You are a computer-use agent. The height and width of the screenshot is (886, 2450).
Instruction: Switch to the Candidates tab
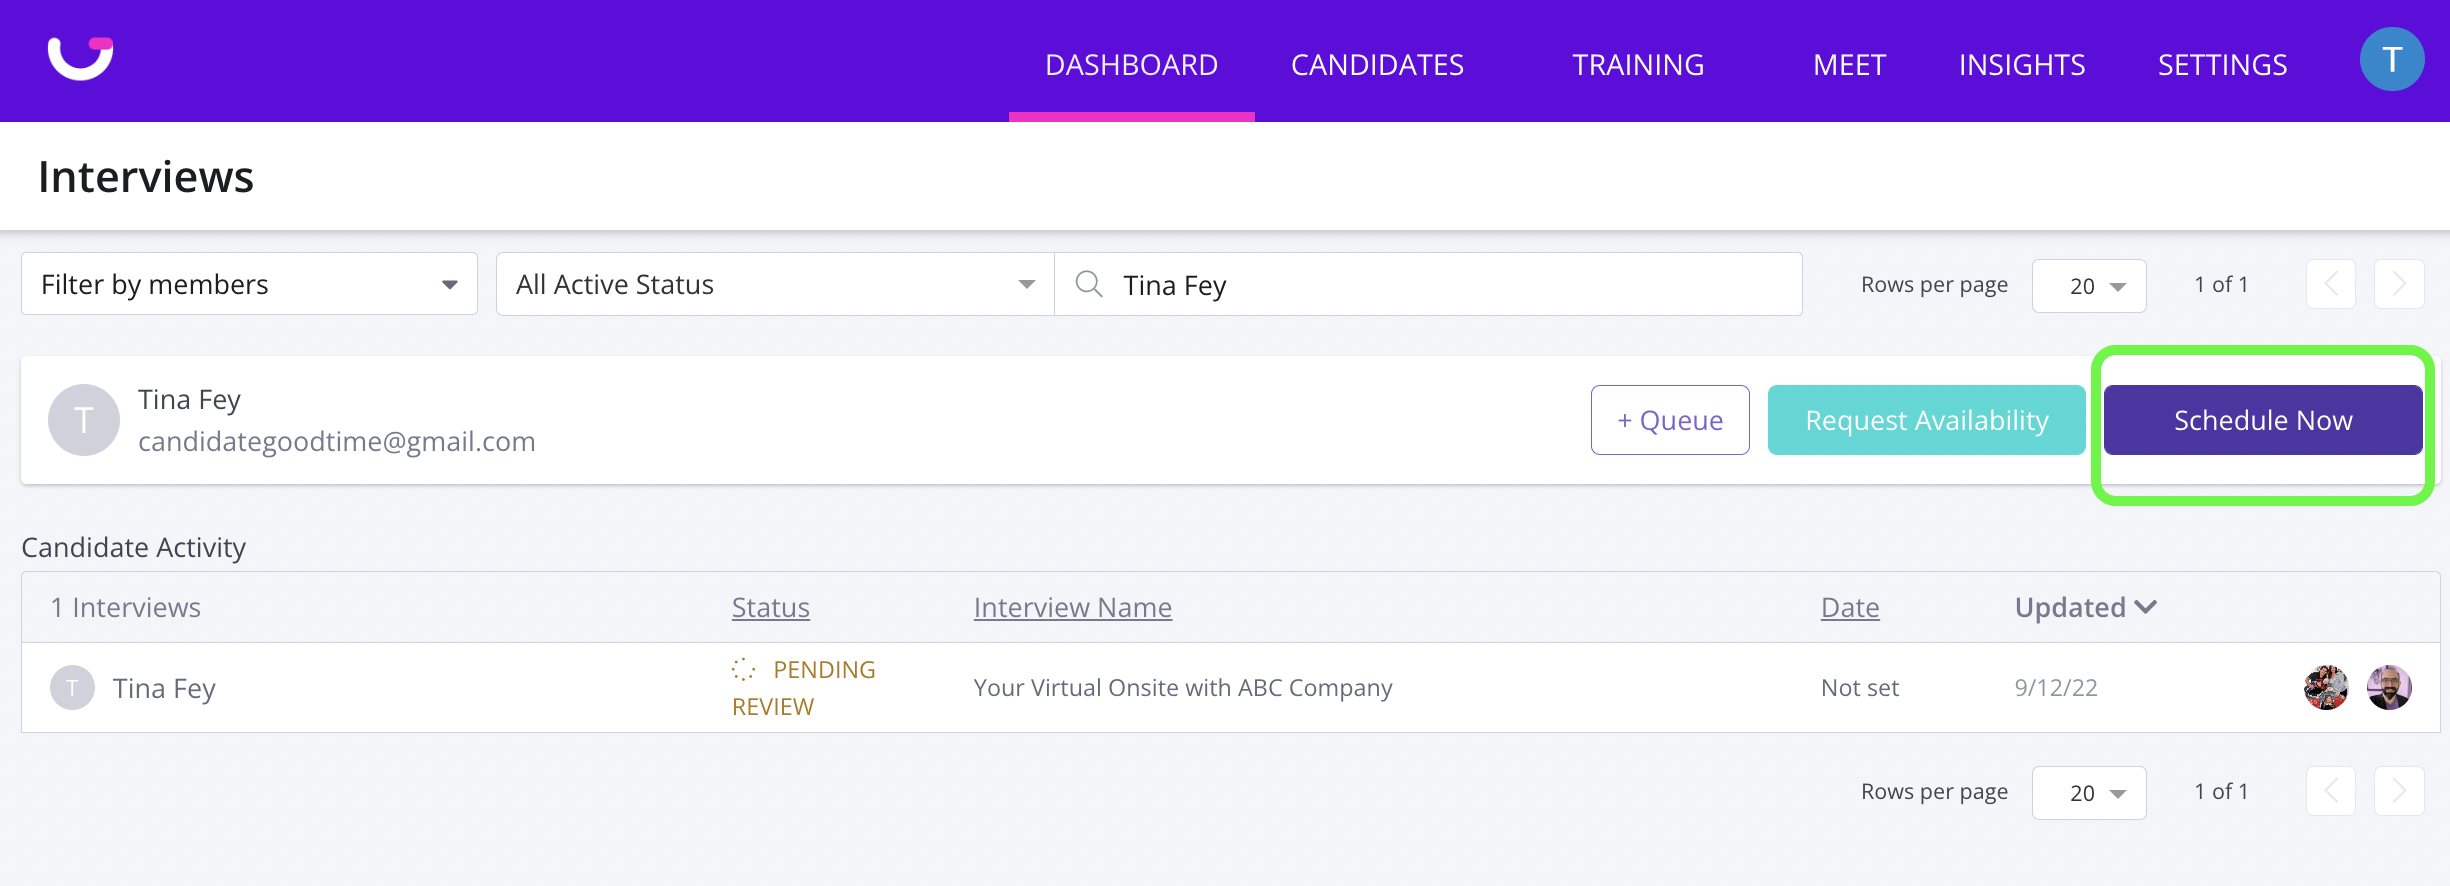(1377, 65)
